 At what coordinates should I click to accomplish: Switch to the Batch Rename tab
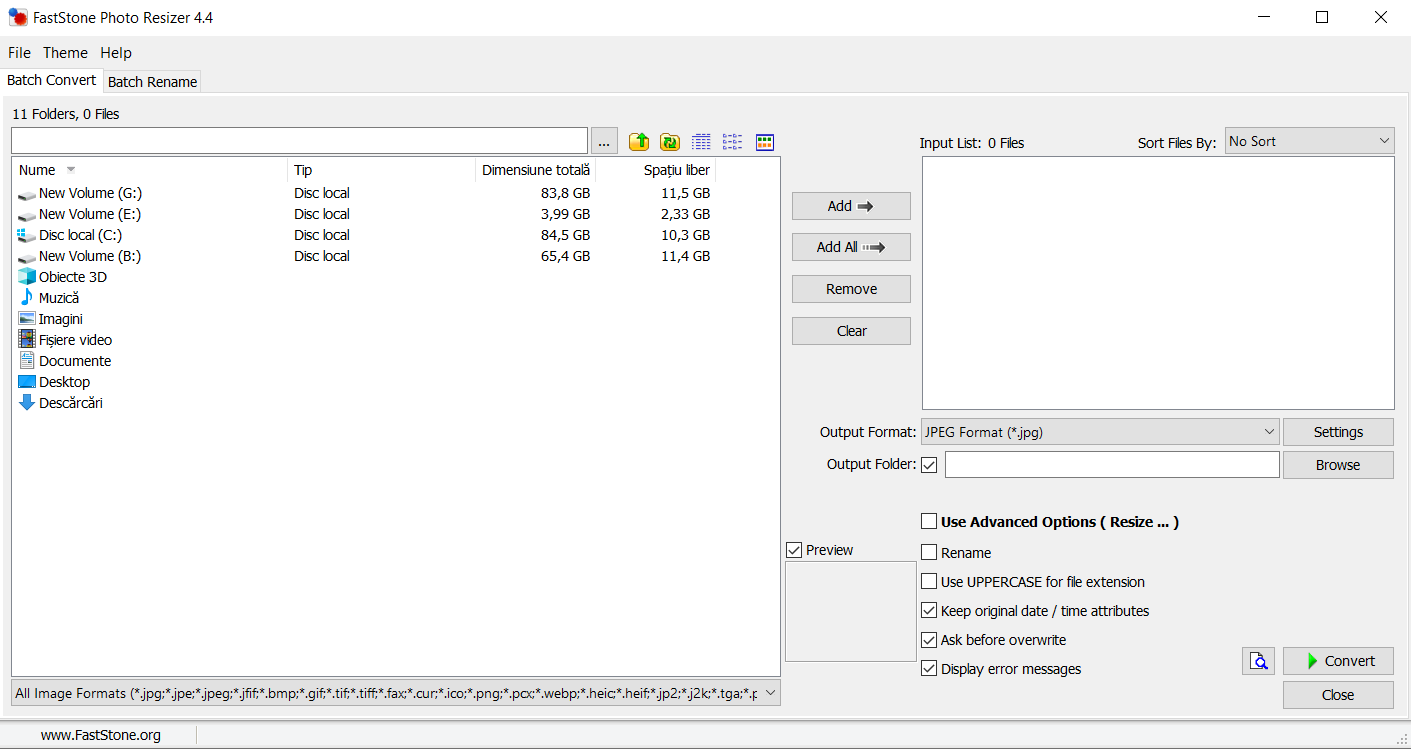click(152, 82)
